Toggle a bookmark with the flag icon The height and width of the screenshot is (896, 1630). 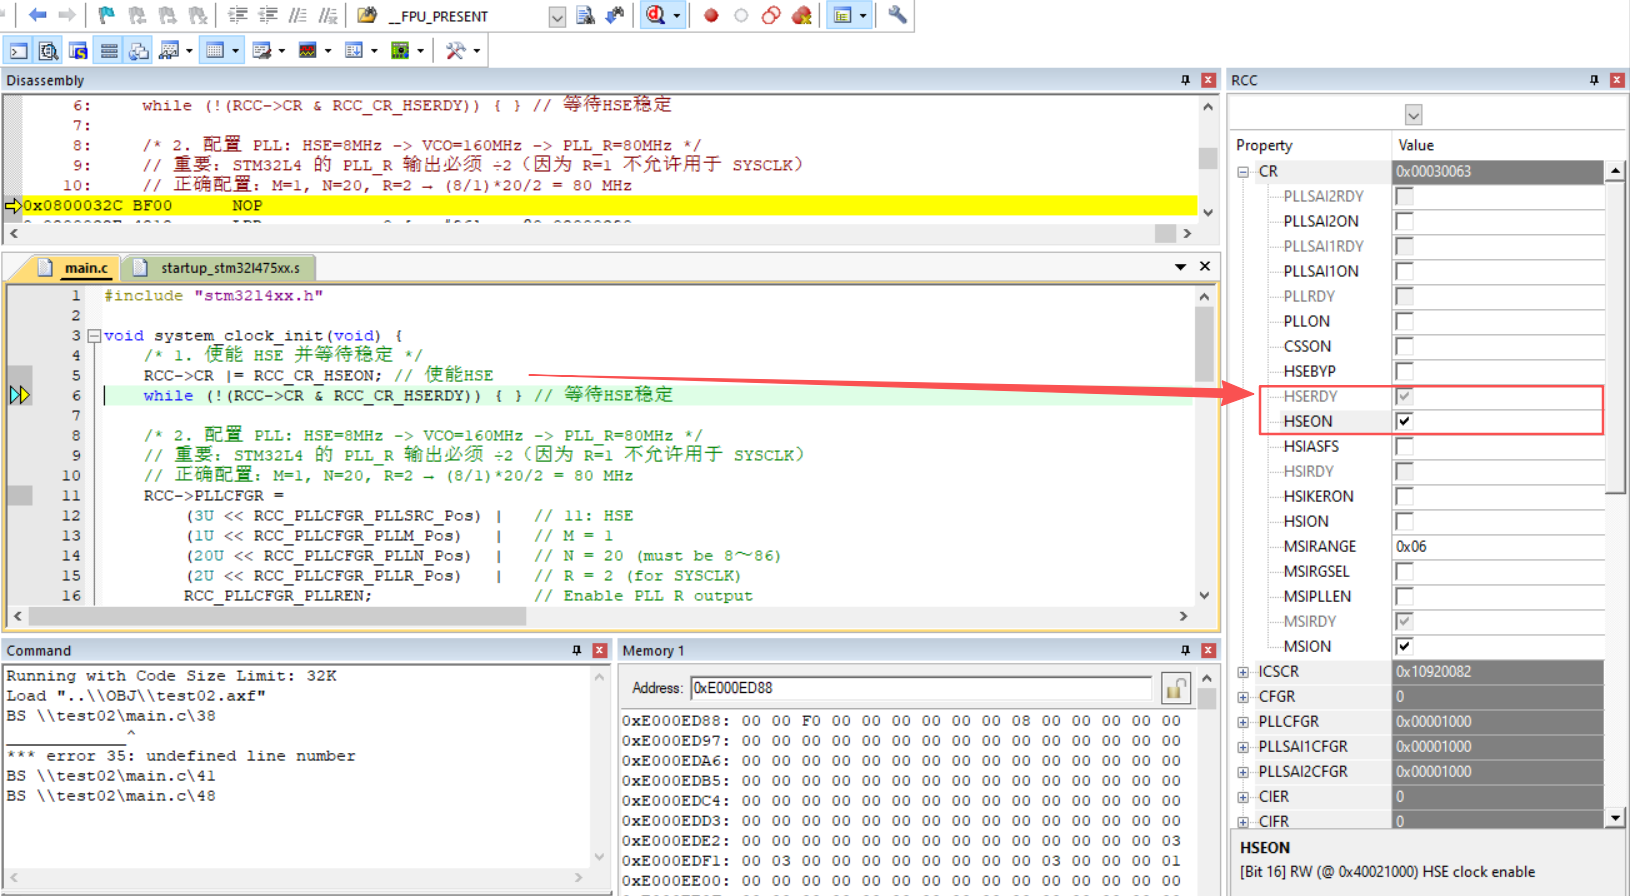point(106,15)
